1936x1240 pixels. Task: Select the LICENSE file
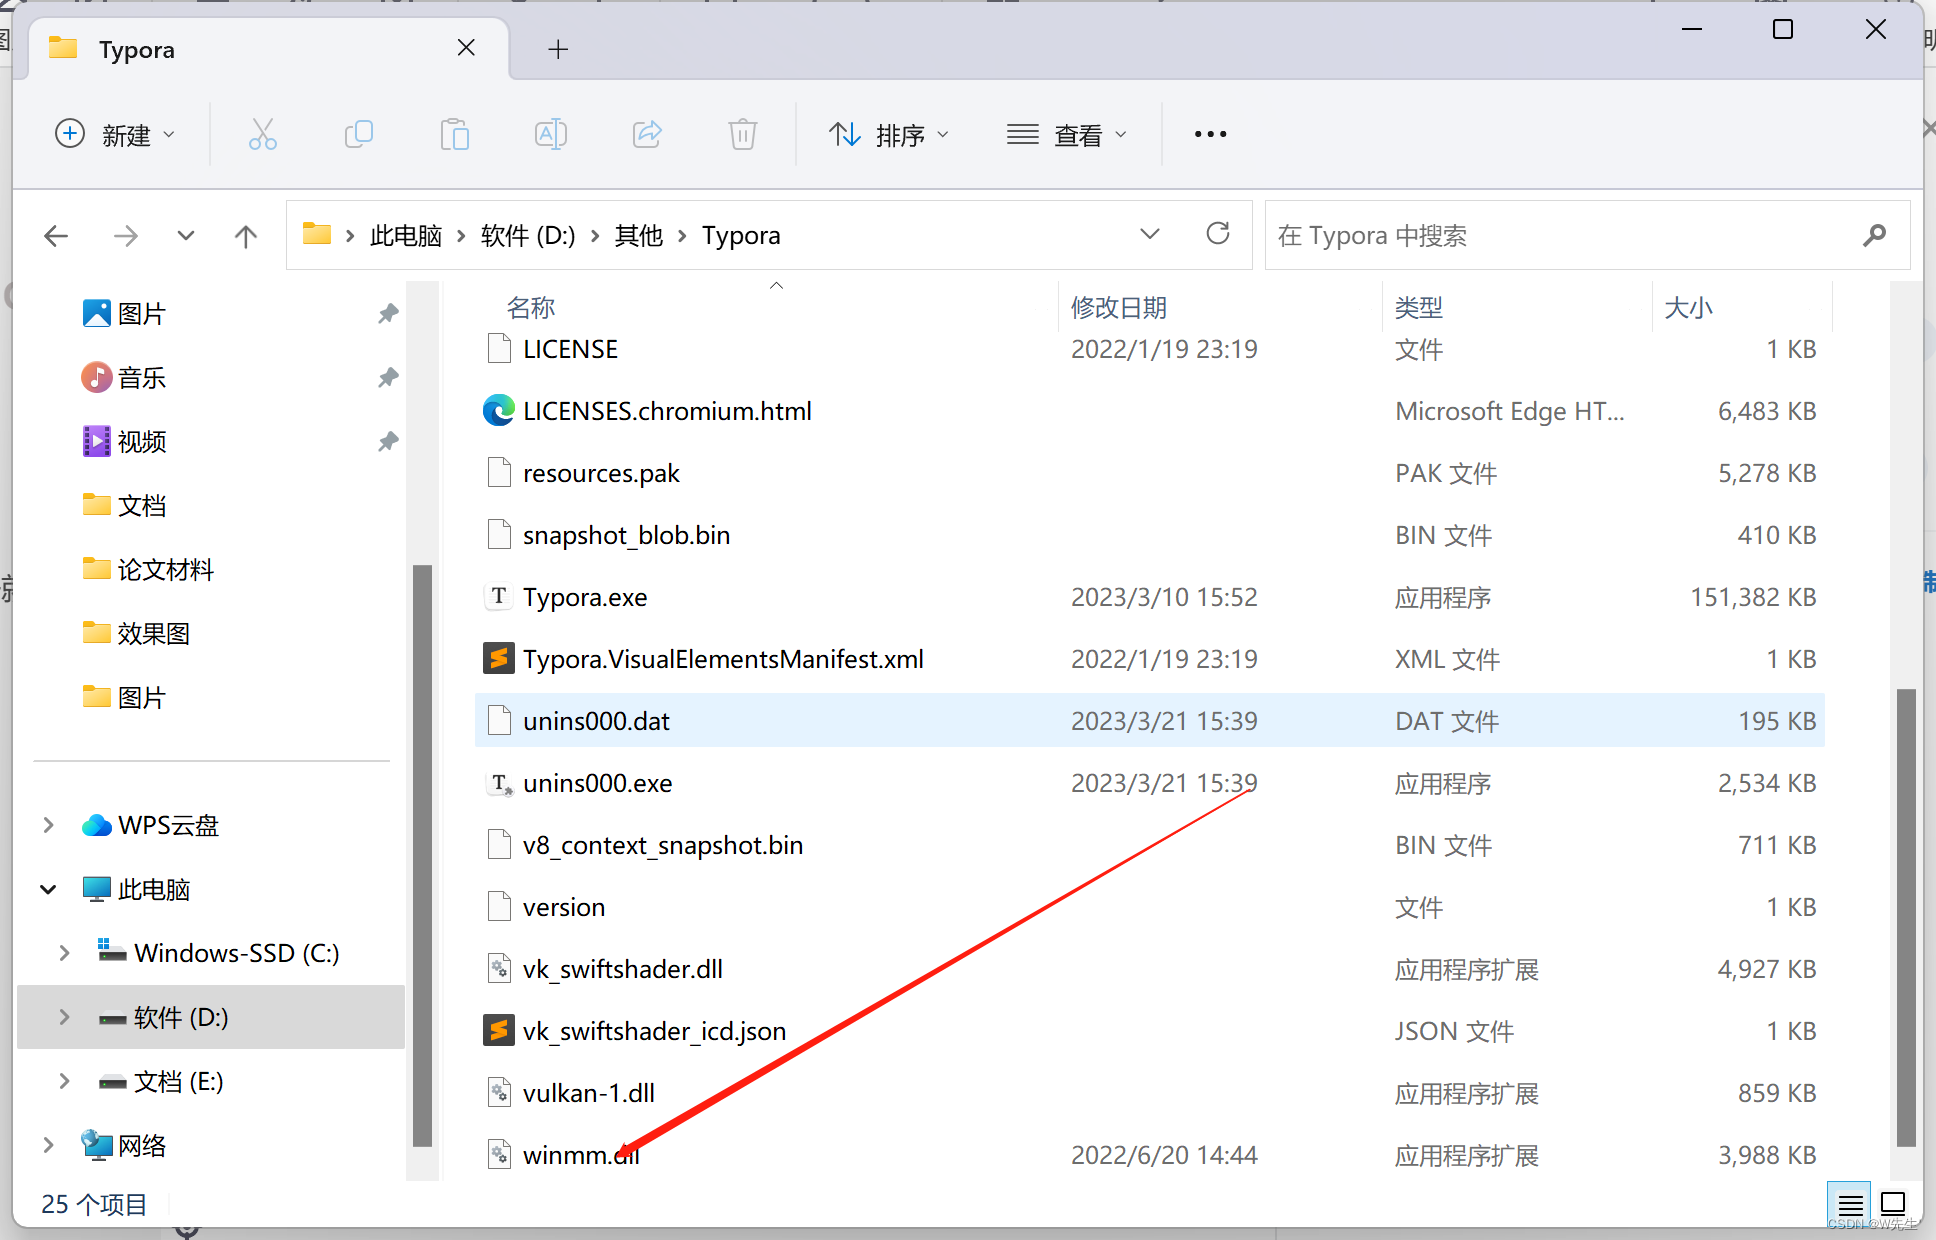(1150, 349)
